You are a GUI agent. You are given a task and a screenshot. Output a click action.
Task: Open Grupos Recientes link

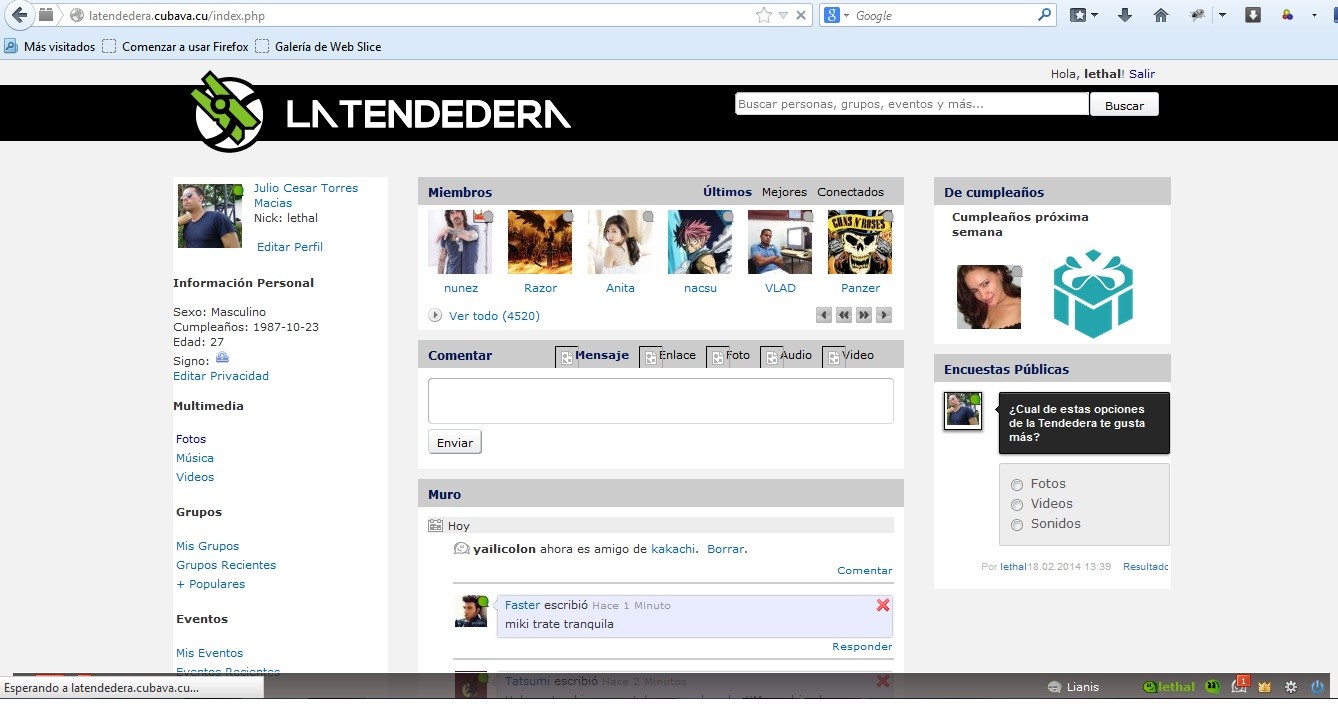(x=226, y=565)
